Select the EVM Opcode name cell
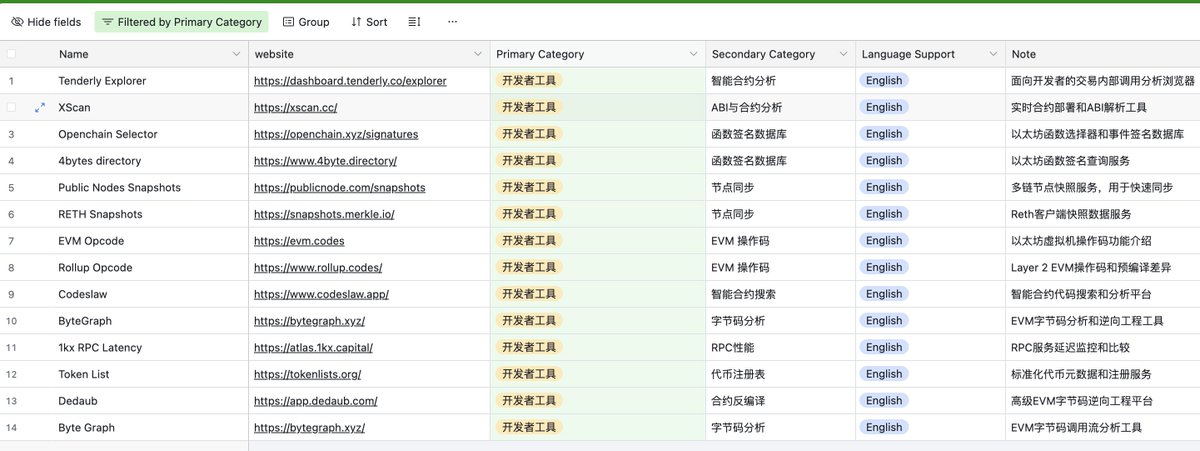This screenshot has height=451, width=1200. (x=150, y=241)
